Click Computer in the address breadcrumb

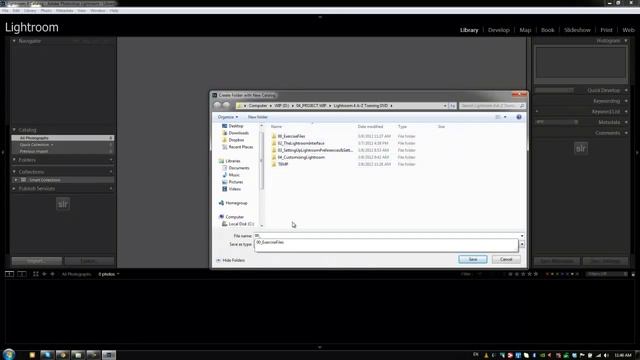(258, 106)
